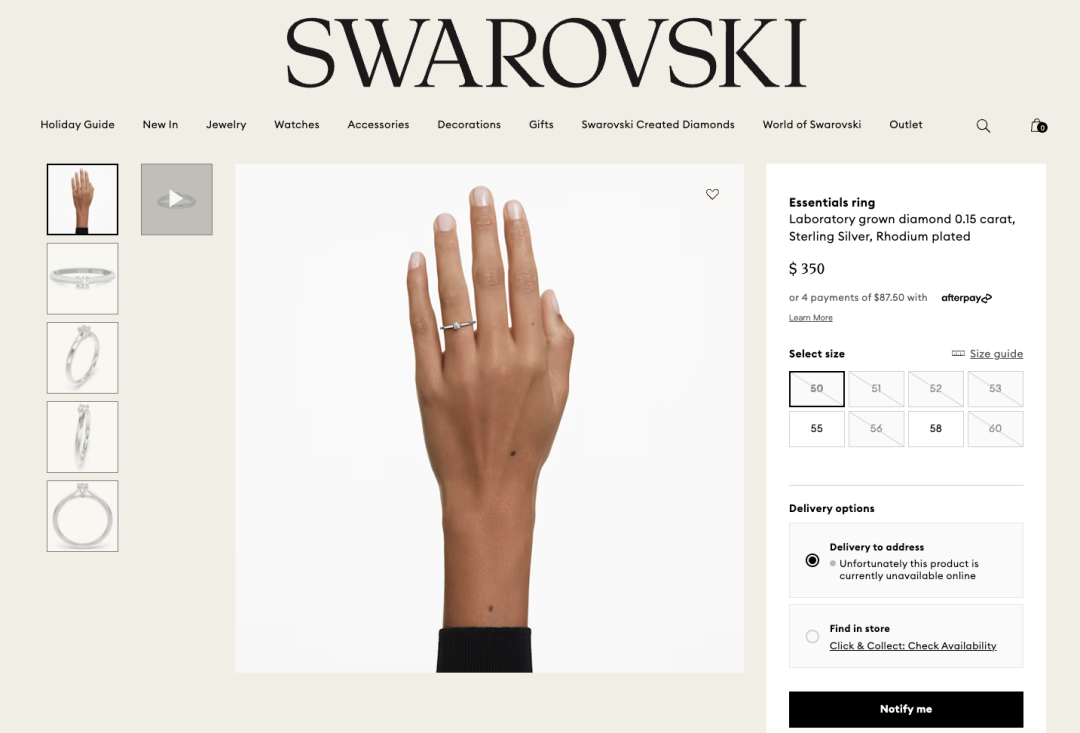Click the Swarovski logo
The height and width of the screenshot is (733, 1080).
(x=546, y=53)
